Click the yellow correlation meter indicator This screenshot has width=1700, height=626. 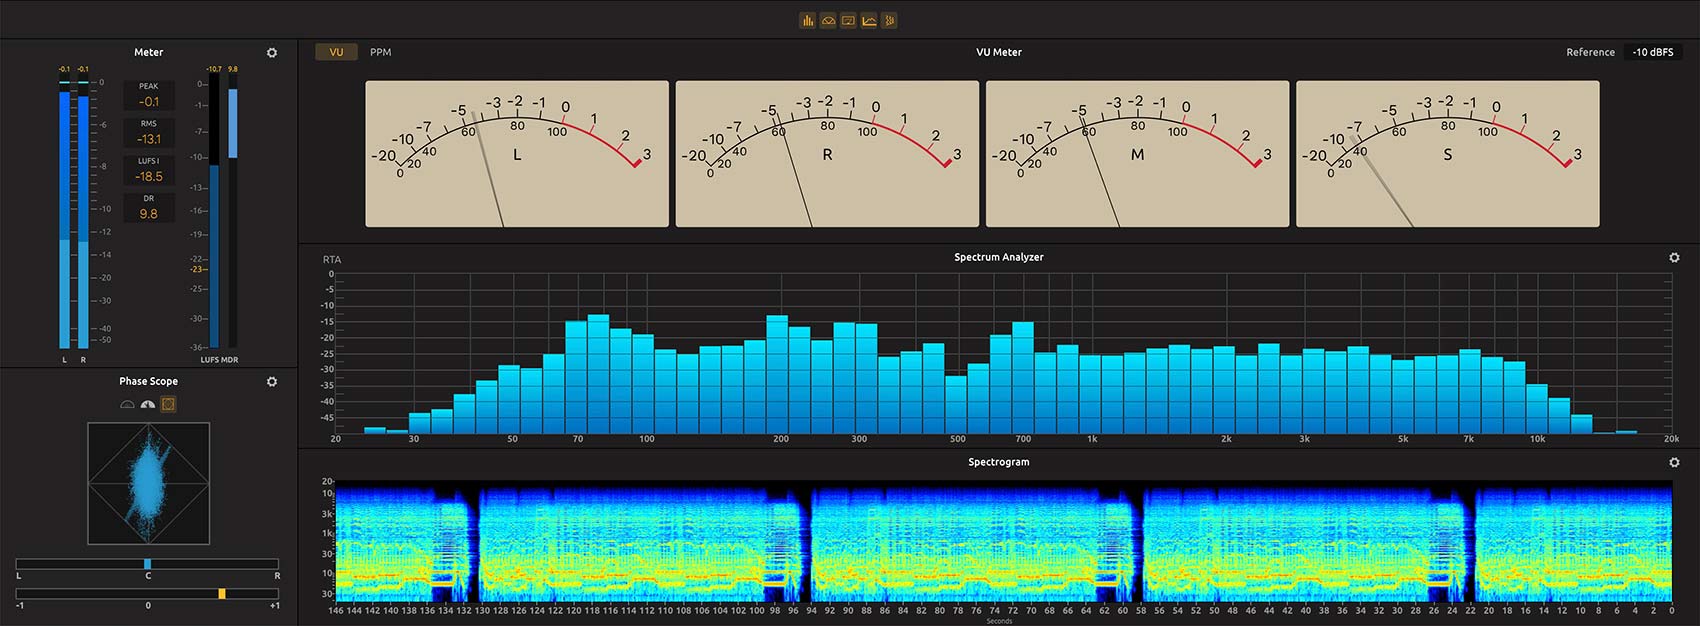pos(222,594)
